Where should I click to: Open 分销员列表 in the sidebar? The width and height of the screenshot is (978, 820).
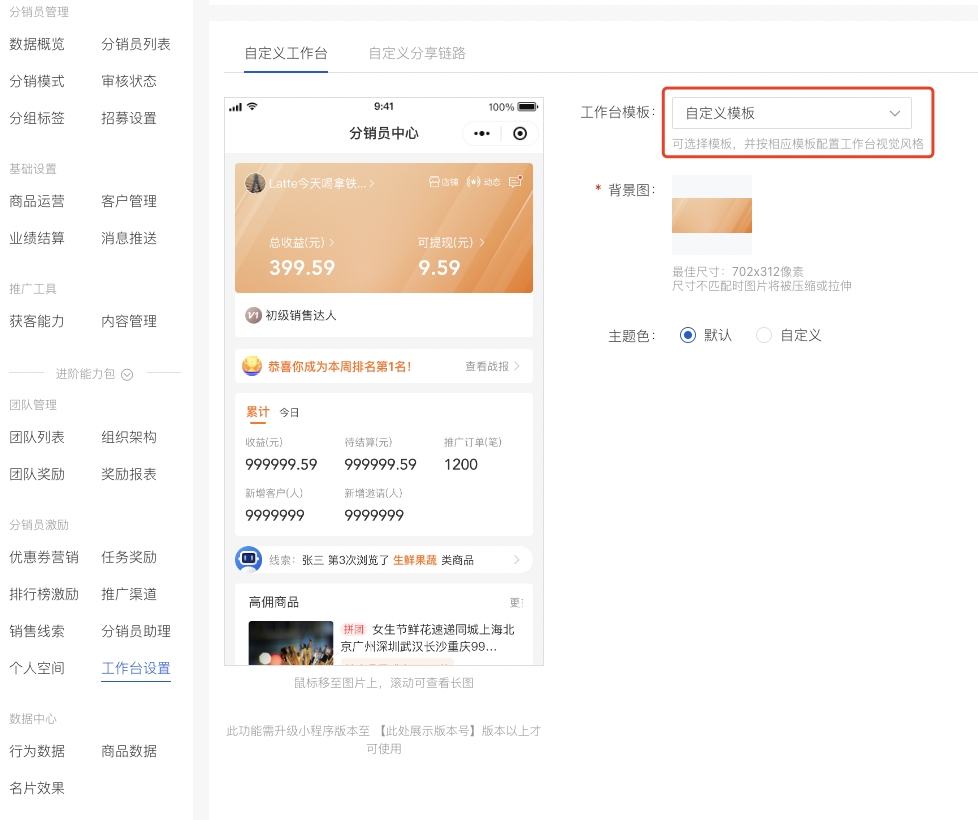pos(136,44)
